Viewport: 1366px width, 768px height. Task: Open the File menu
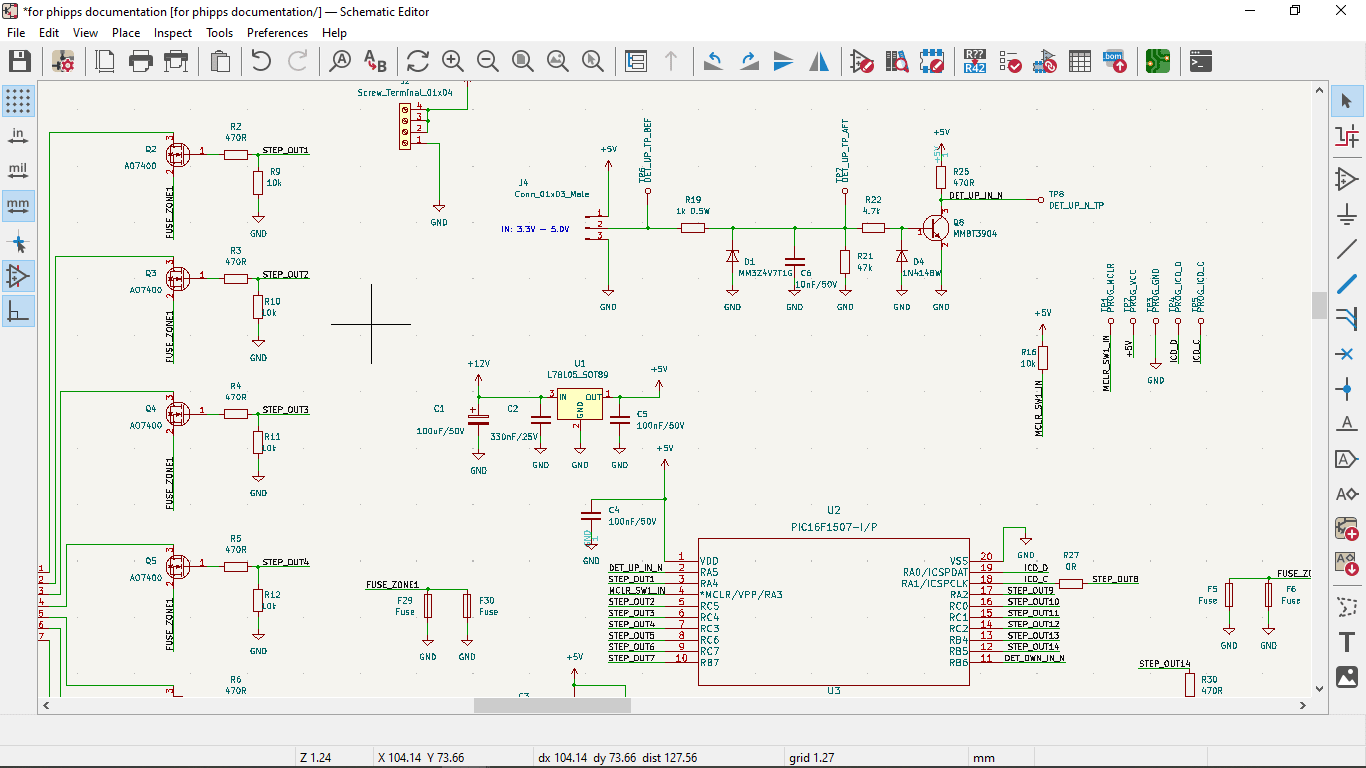pyautogui.click(x=16, y=33)
